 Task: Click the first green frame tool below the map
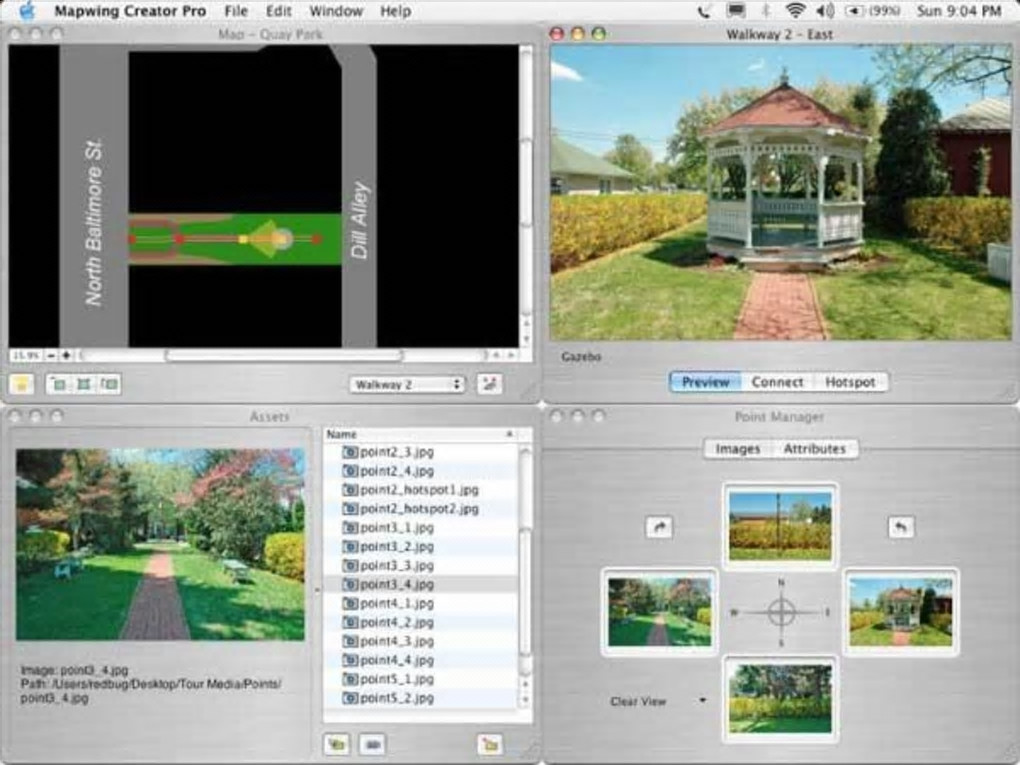click(59, 384)
